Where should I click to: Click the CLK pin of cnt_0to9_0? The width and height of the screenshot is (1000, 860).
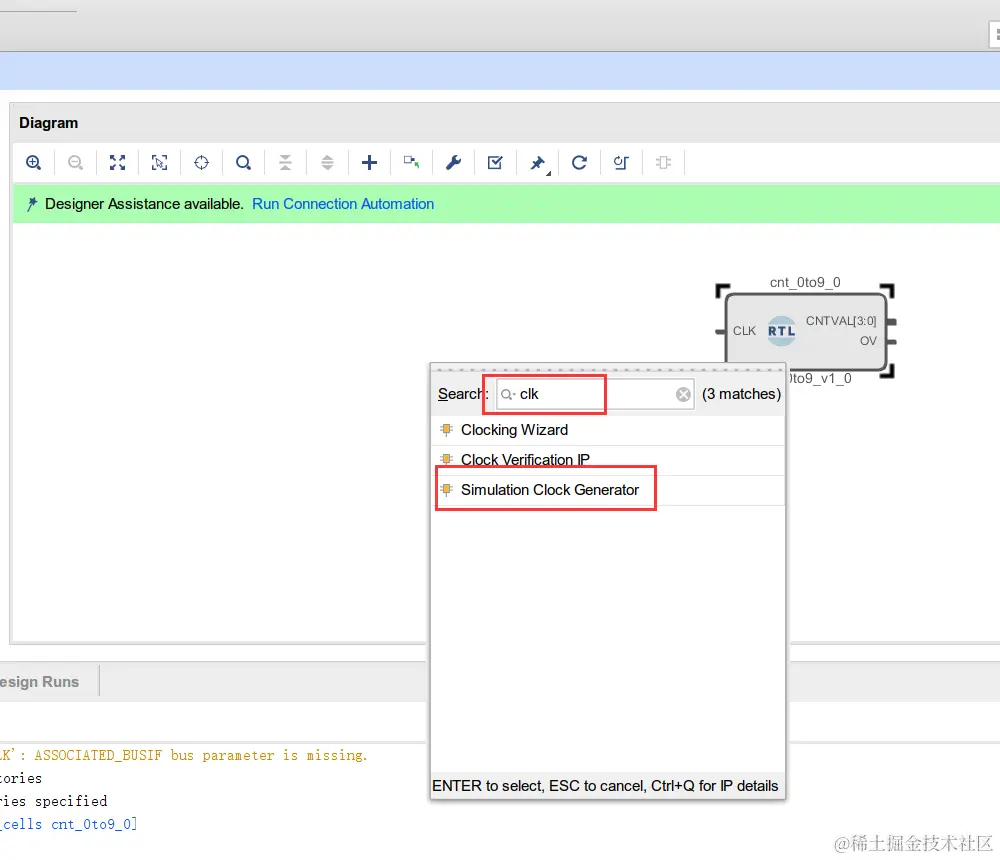(x=721, y=332)
